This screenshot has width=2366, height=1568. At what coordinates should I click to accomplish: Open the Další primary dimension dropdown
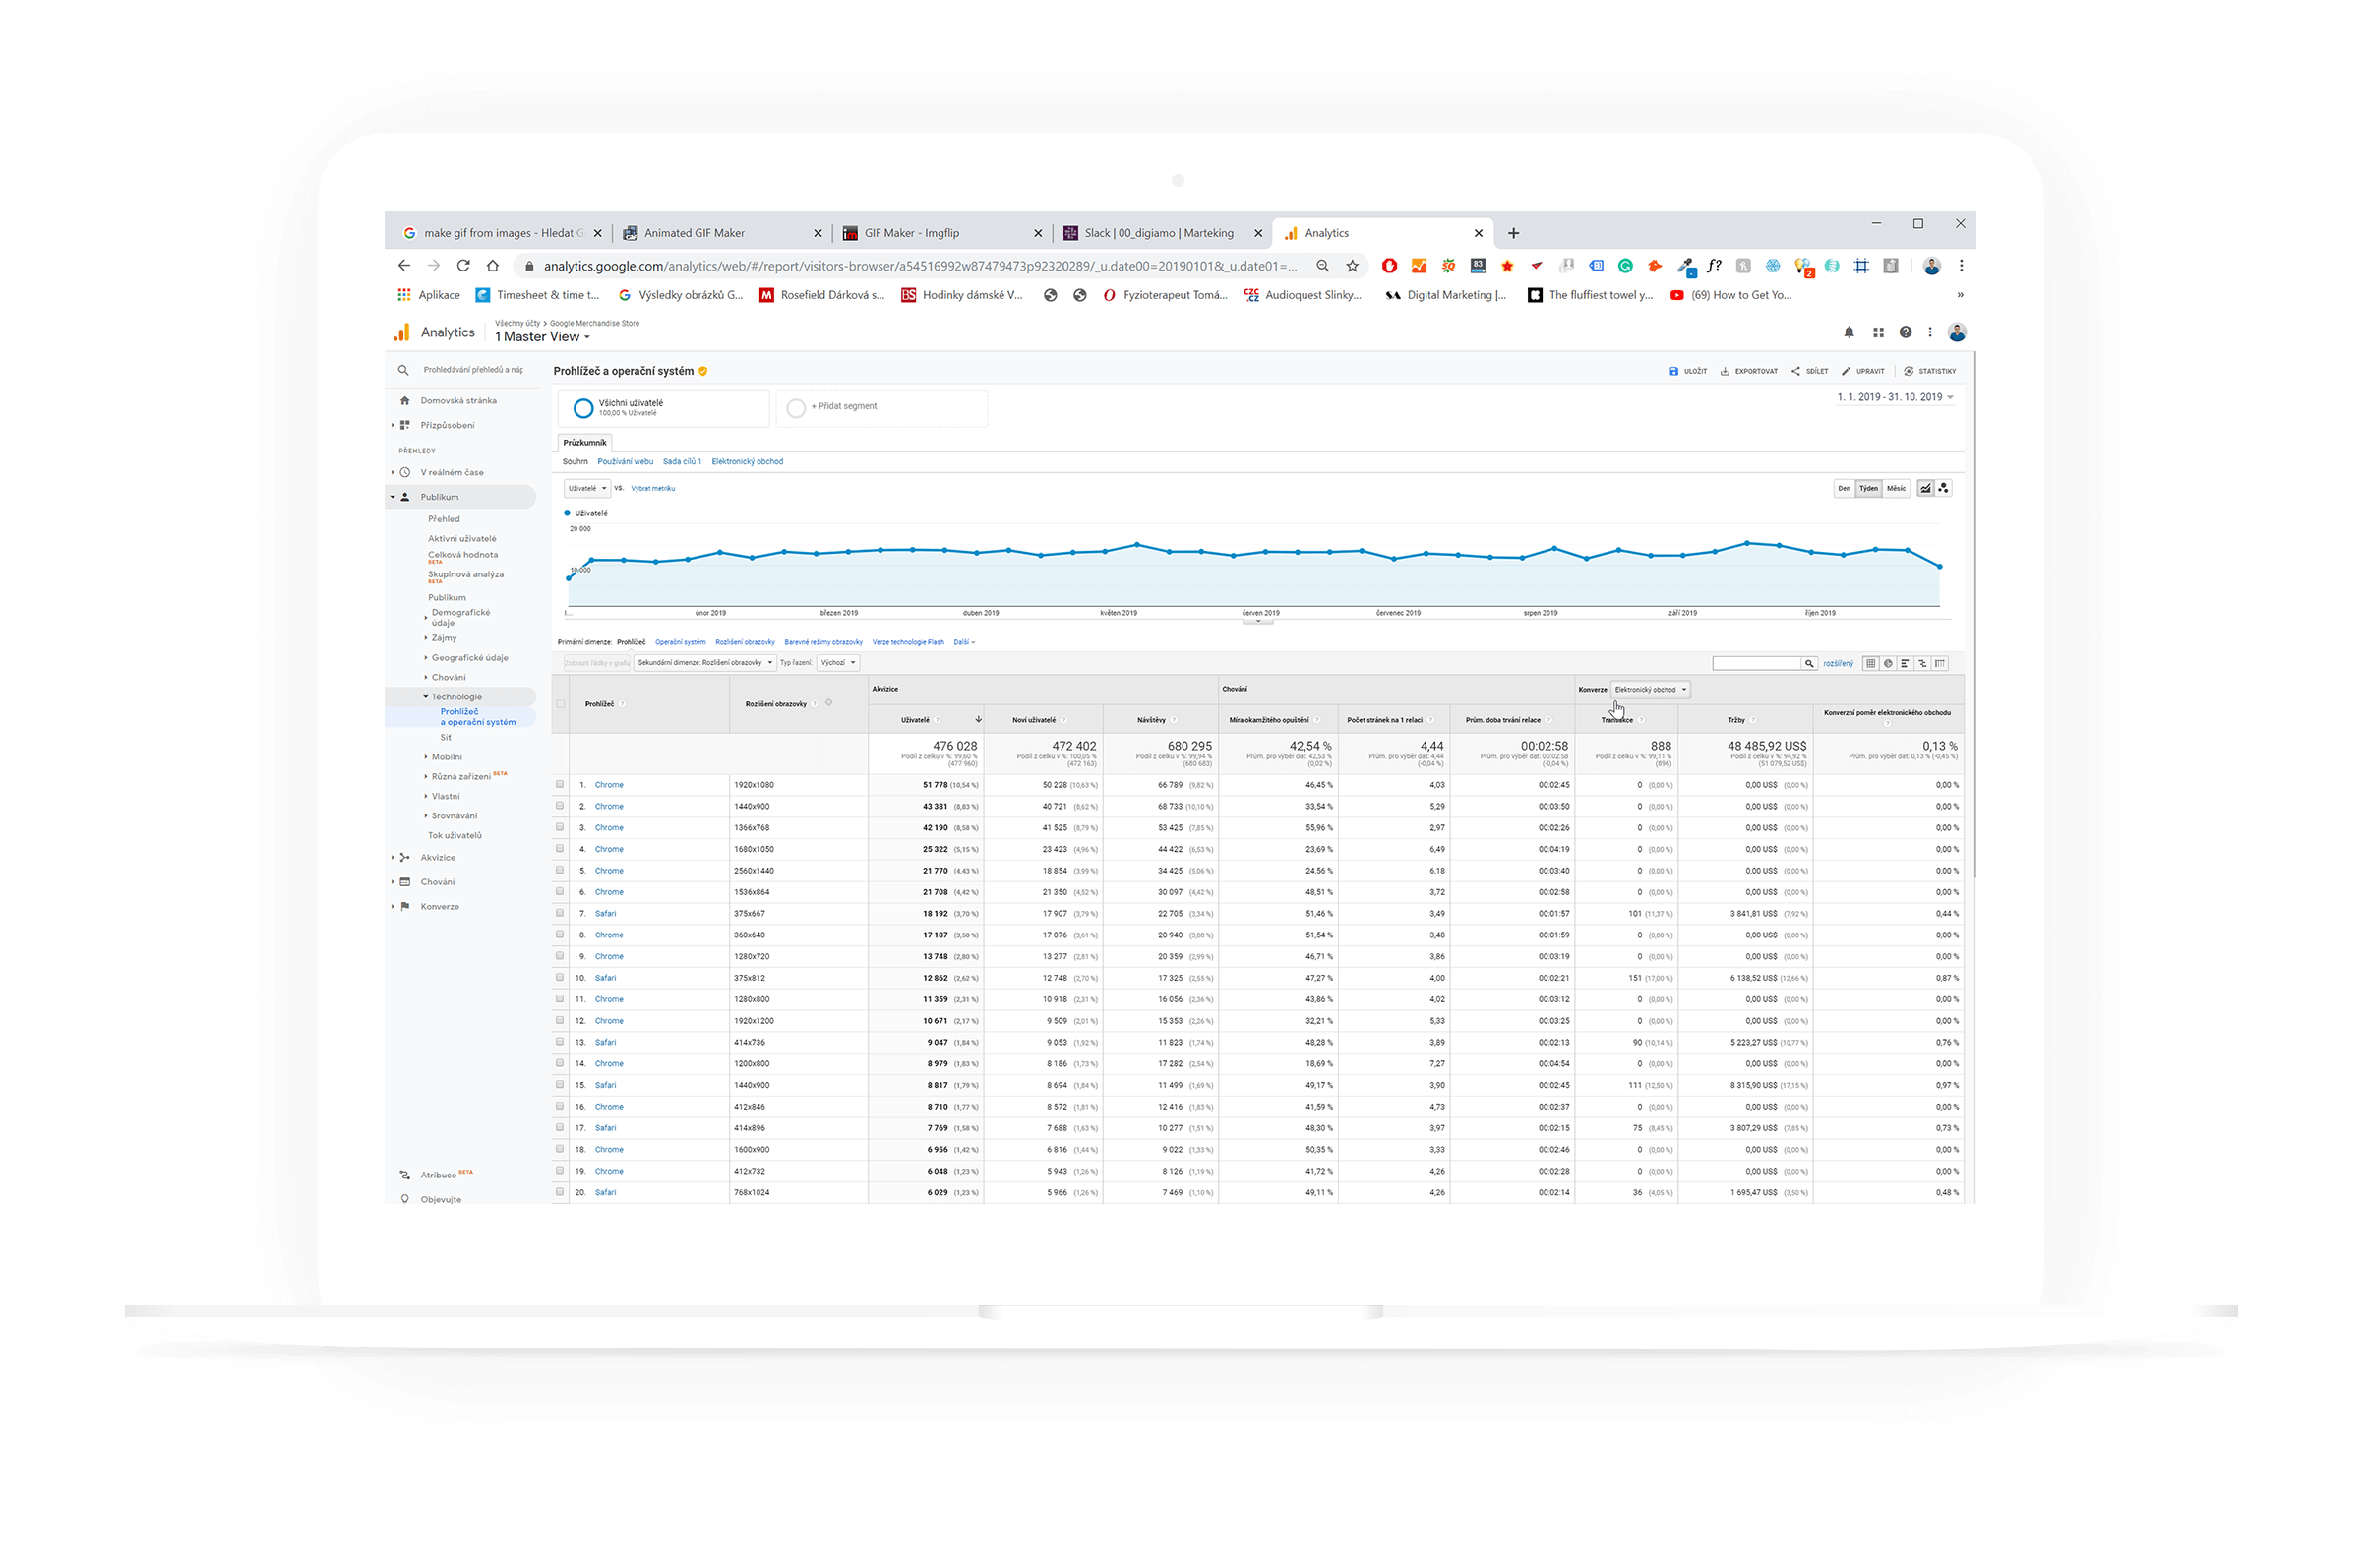(x=963, y=642)
